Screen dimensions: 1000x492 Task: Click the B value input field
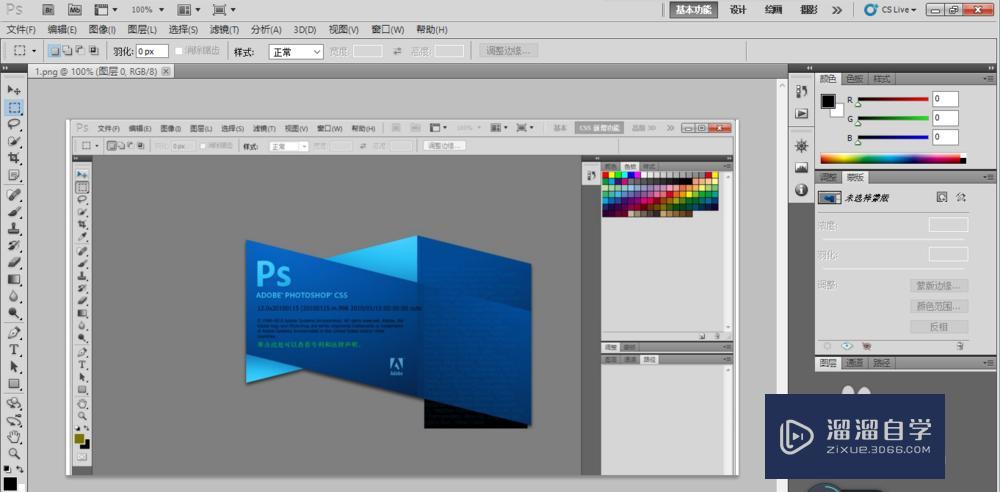tap(945, 137)
